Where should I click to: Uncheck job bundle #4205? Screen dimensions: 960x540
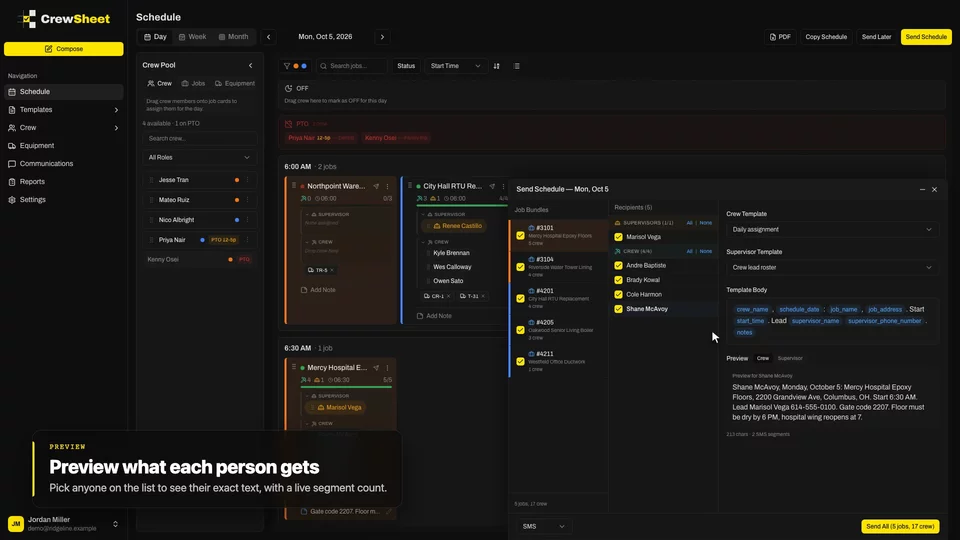click(520, 330)
